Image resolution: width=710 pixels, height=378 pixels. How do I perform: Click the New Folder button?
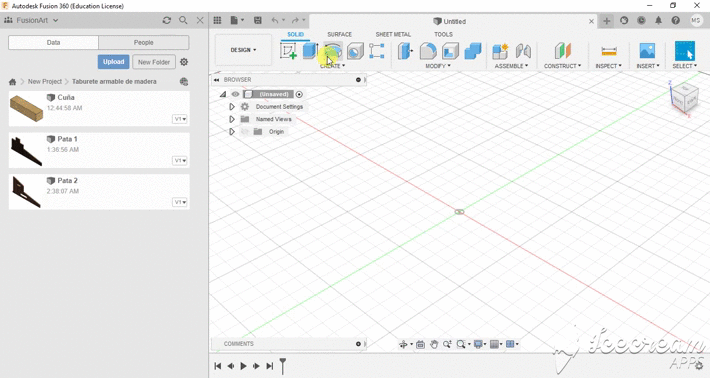pyautogui.click(x=154, y=62)
